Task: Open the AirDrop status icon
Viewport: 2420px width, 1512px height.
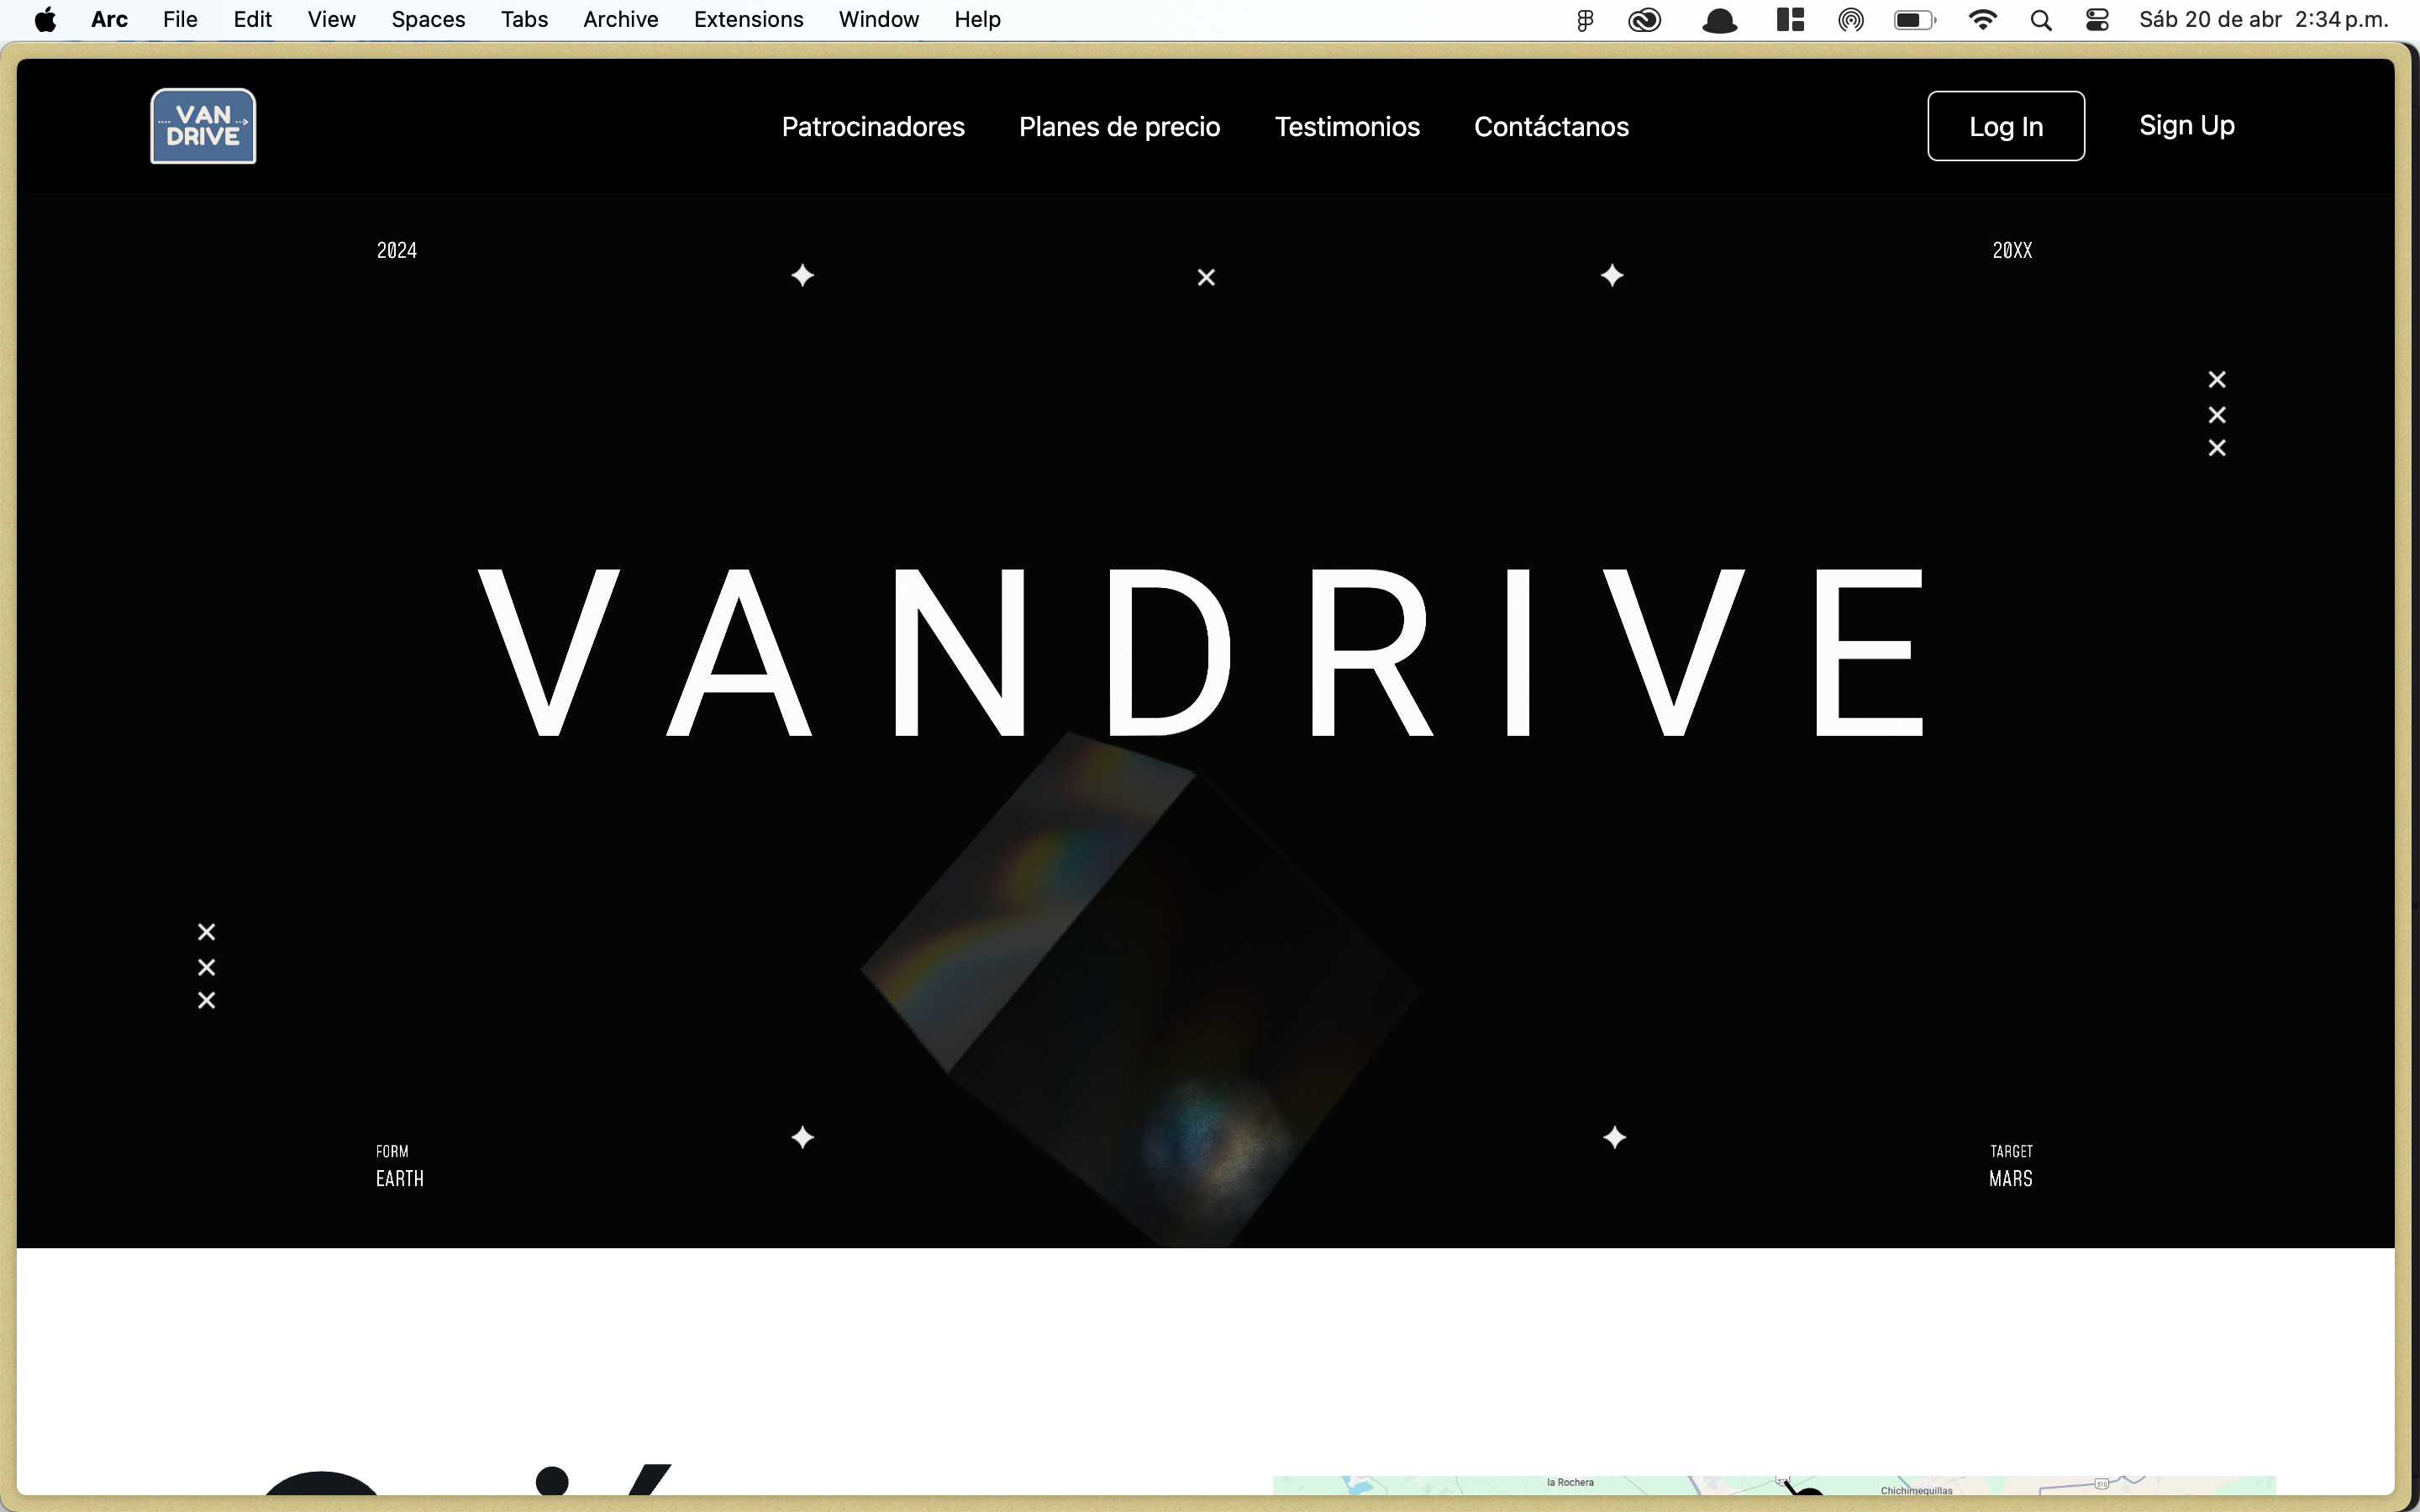Action: point(1851,20)
